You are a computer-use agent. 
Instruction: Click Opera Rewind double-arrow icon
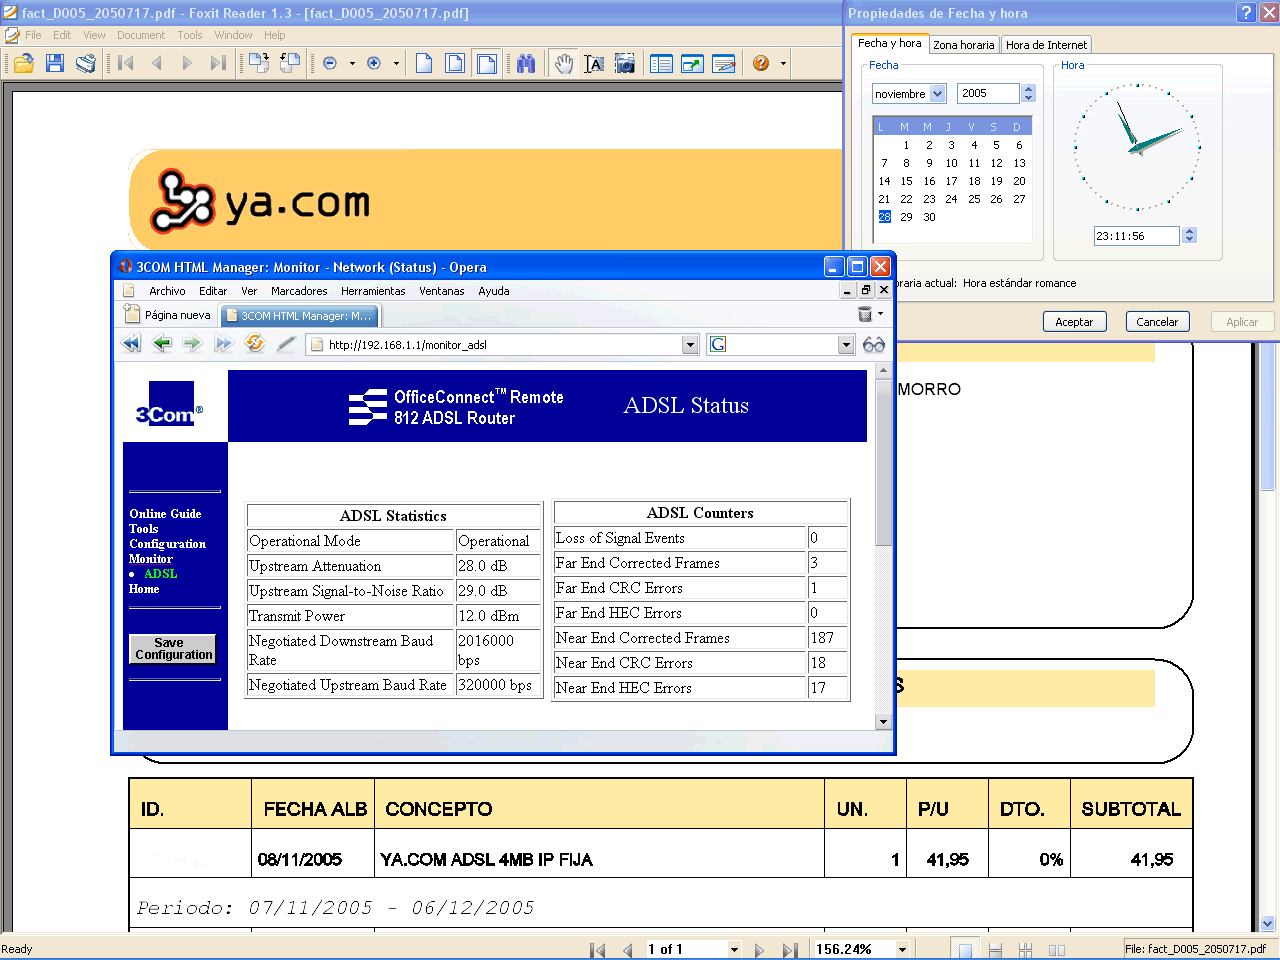tap(131, 344)
